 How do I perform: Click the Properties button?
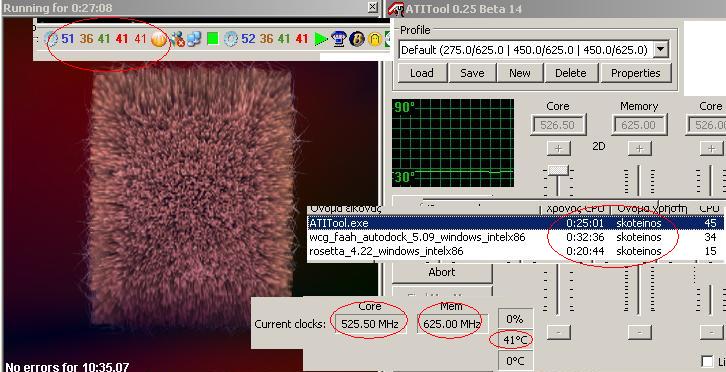(x=636, y=73)
